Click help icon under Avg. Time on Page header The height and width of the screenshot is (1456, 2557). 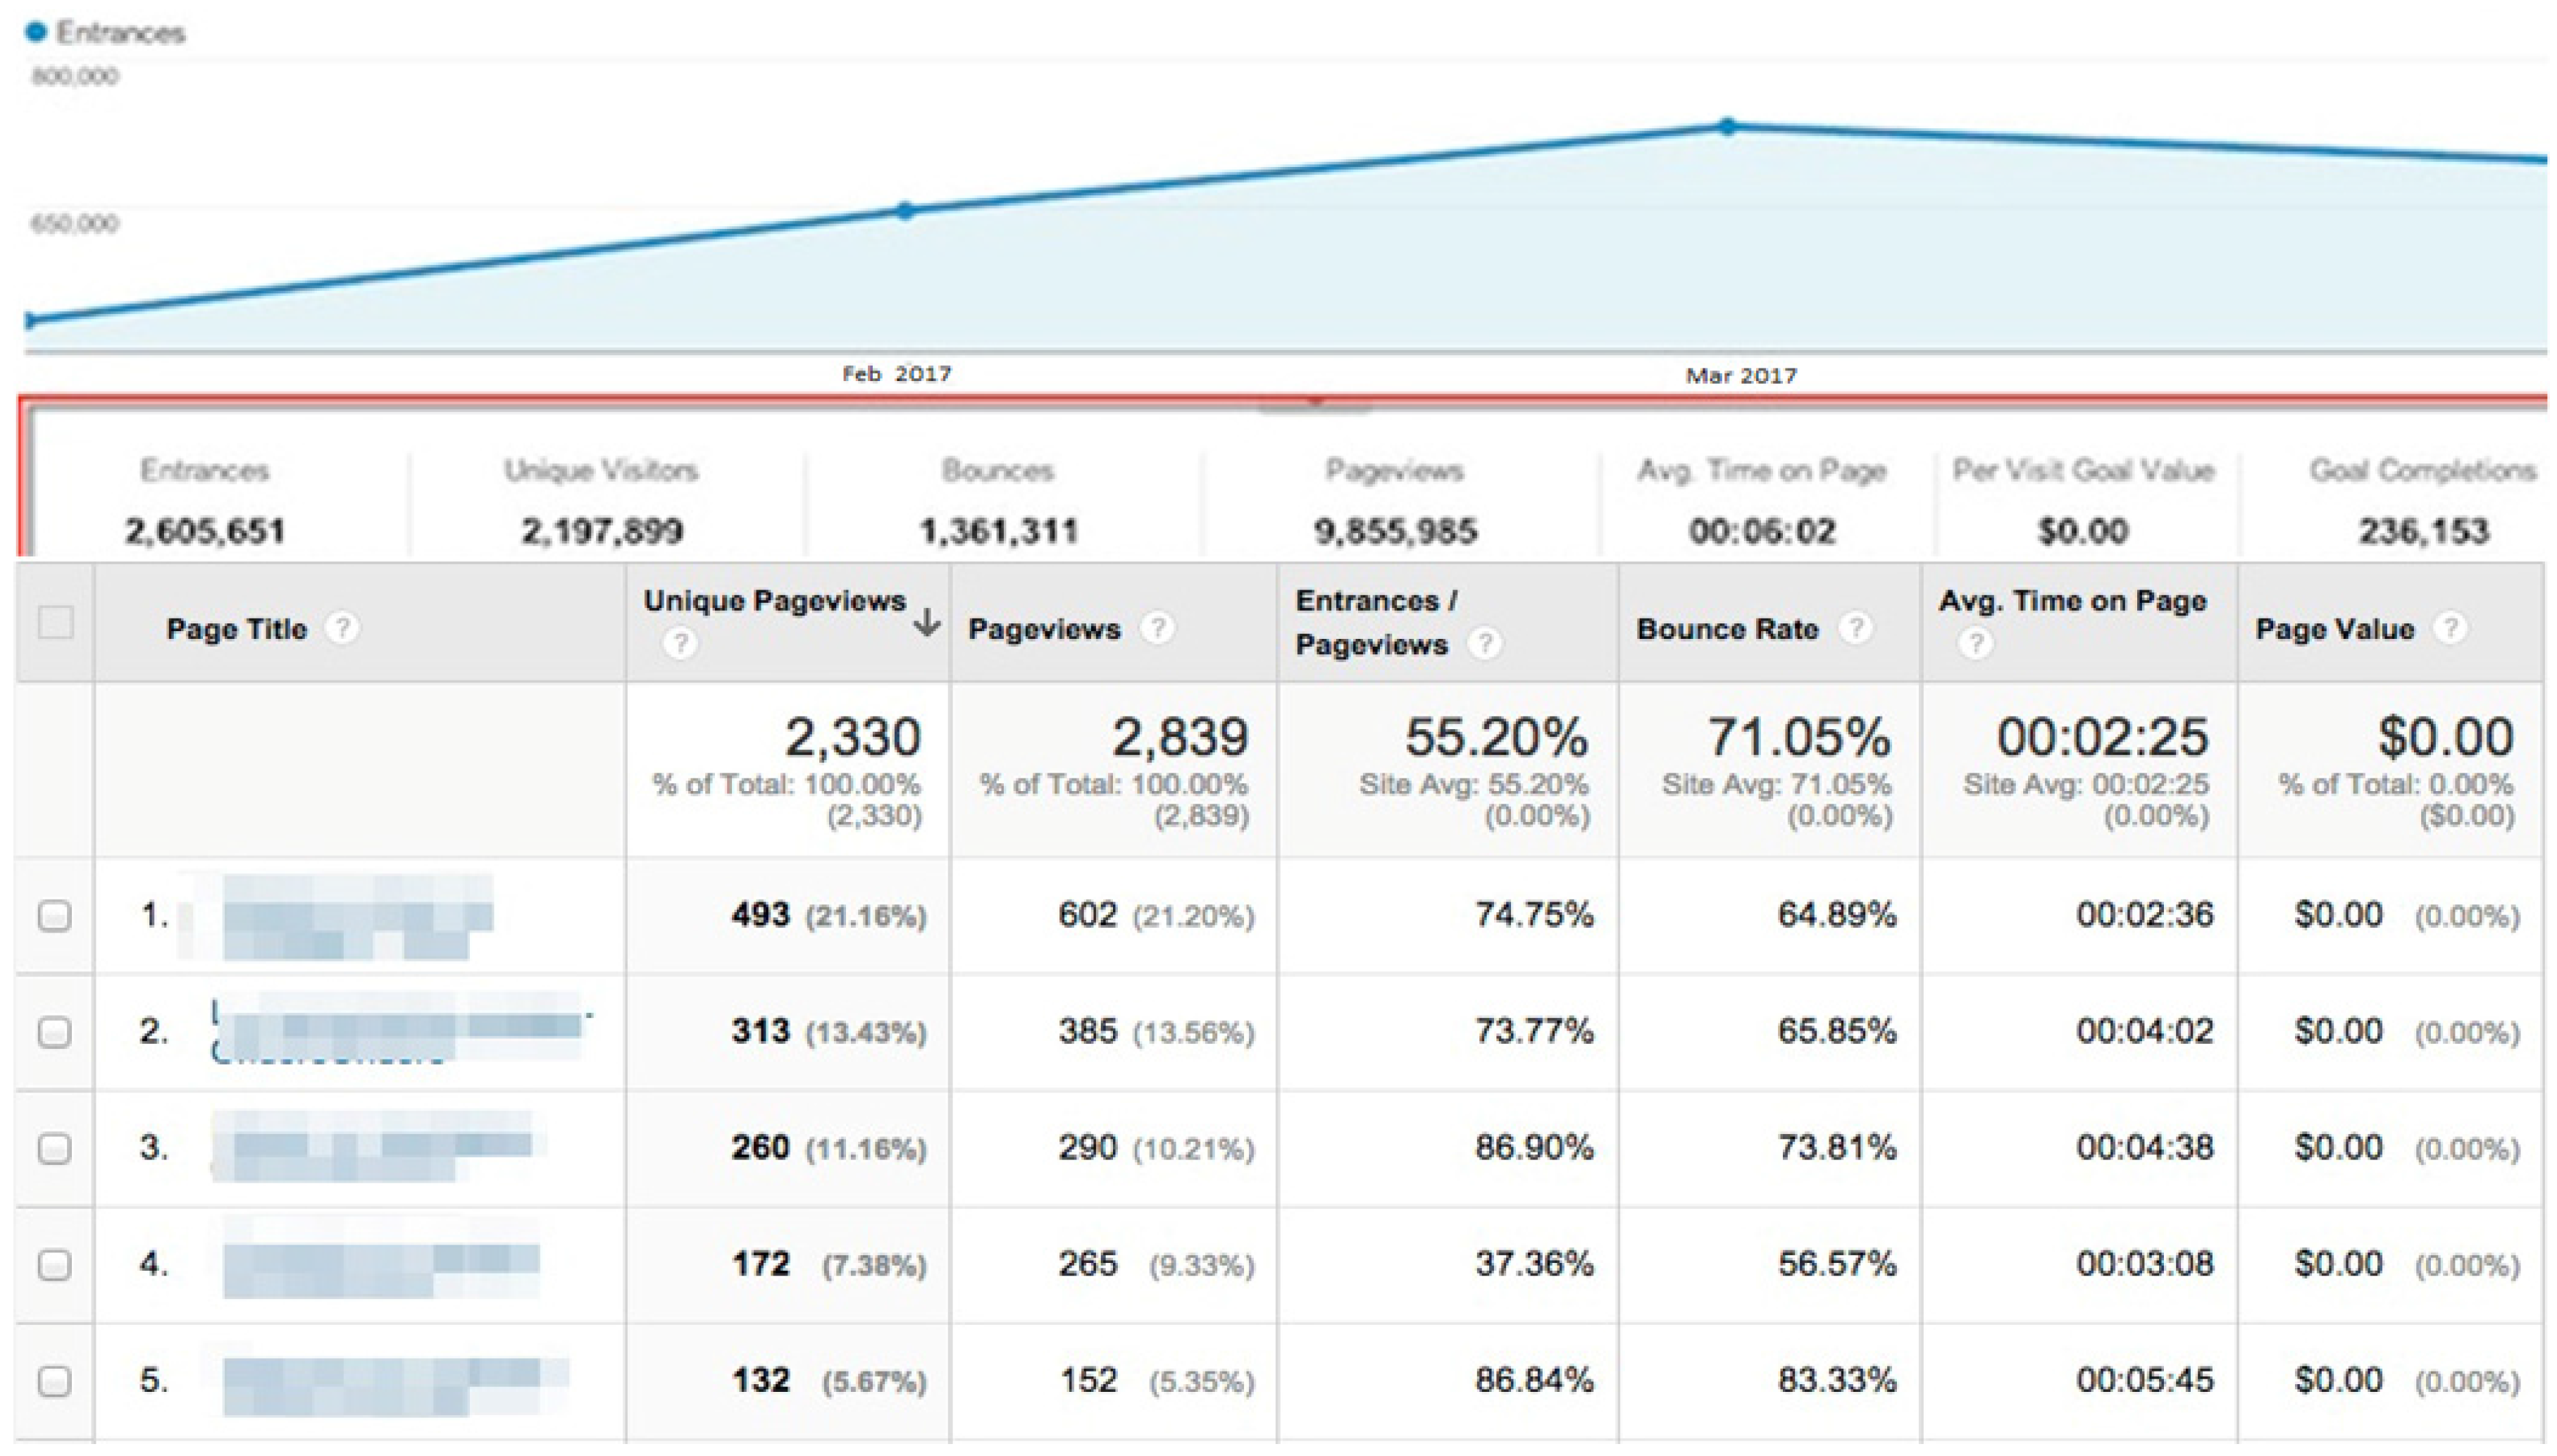coord(1975,642)
